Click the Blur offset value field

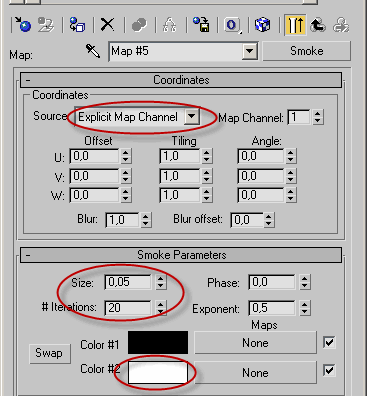tap(247, 220)
